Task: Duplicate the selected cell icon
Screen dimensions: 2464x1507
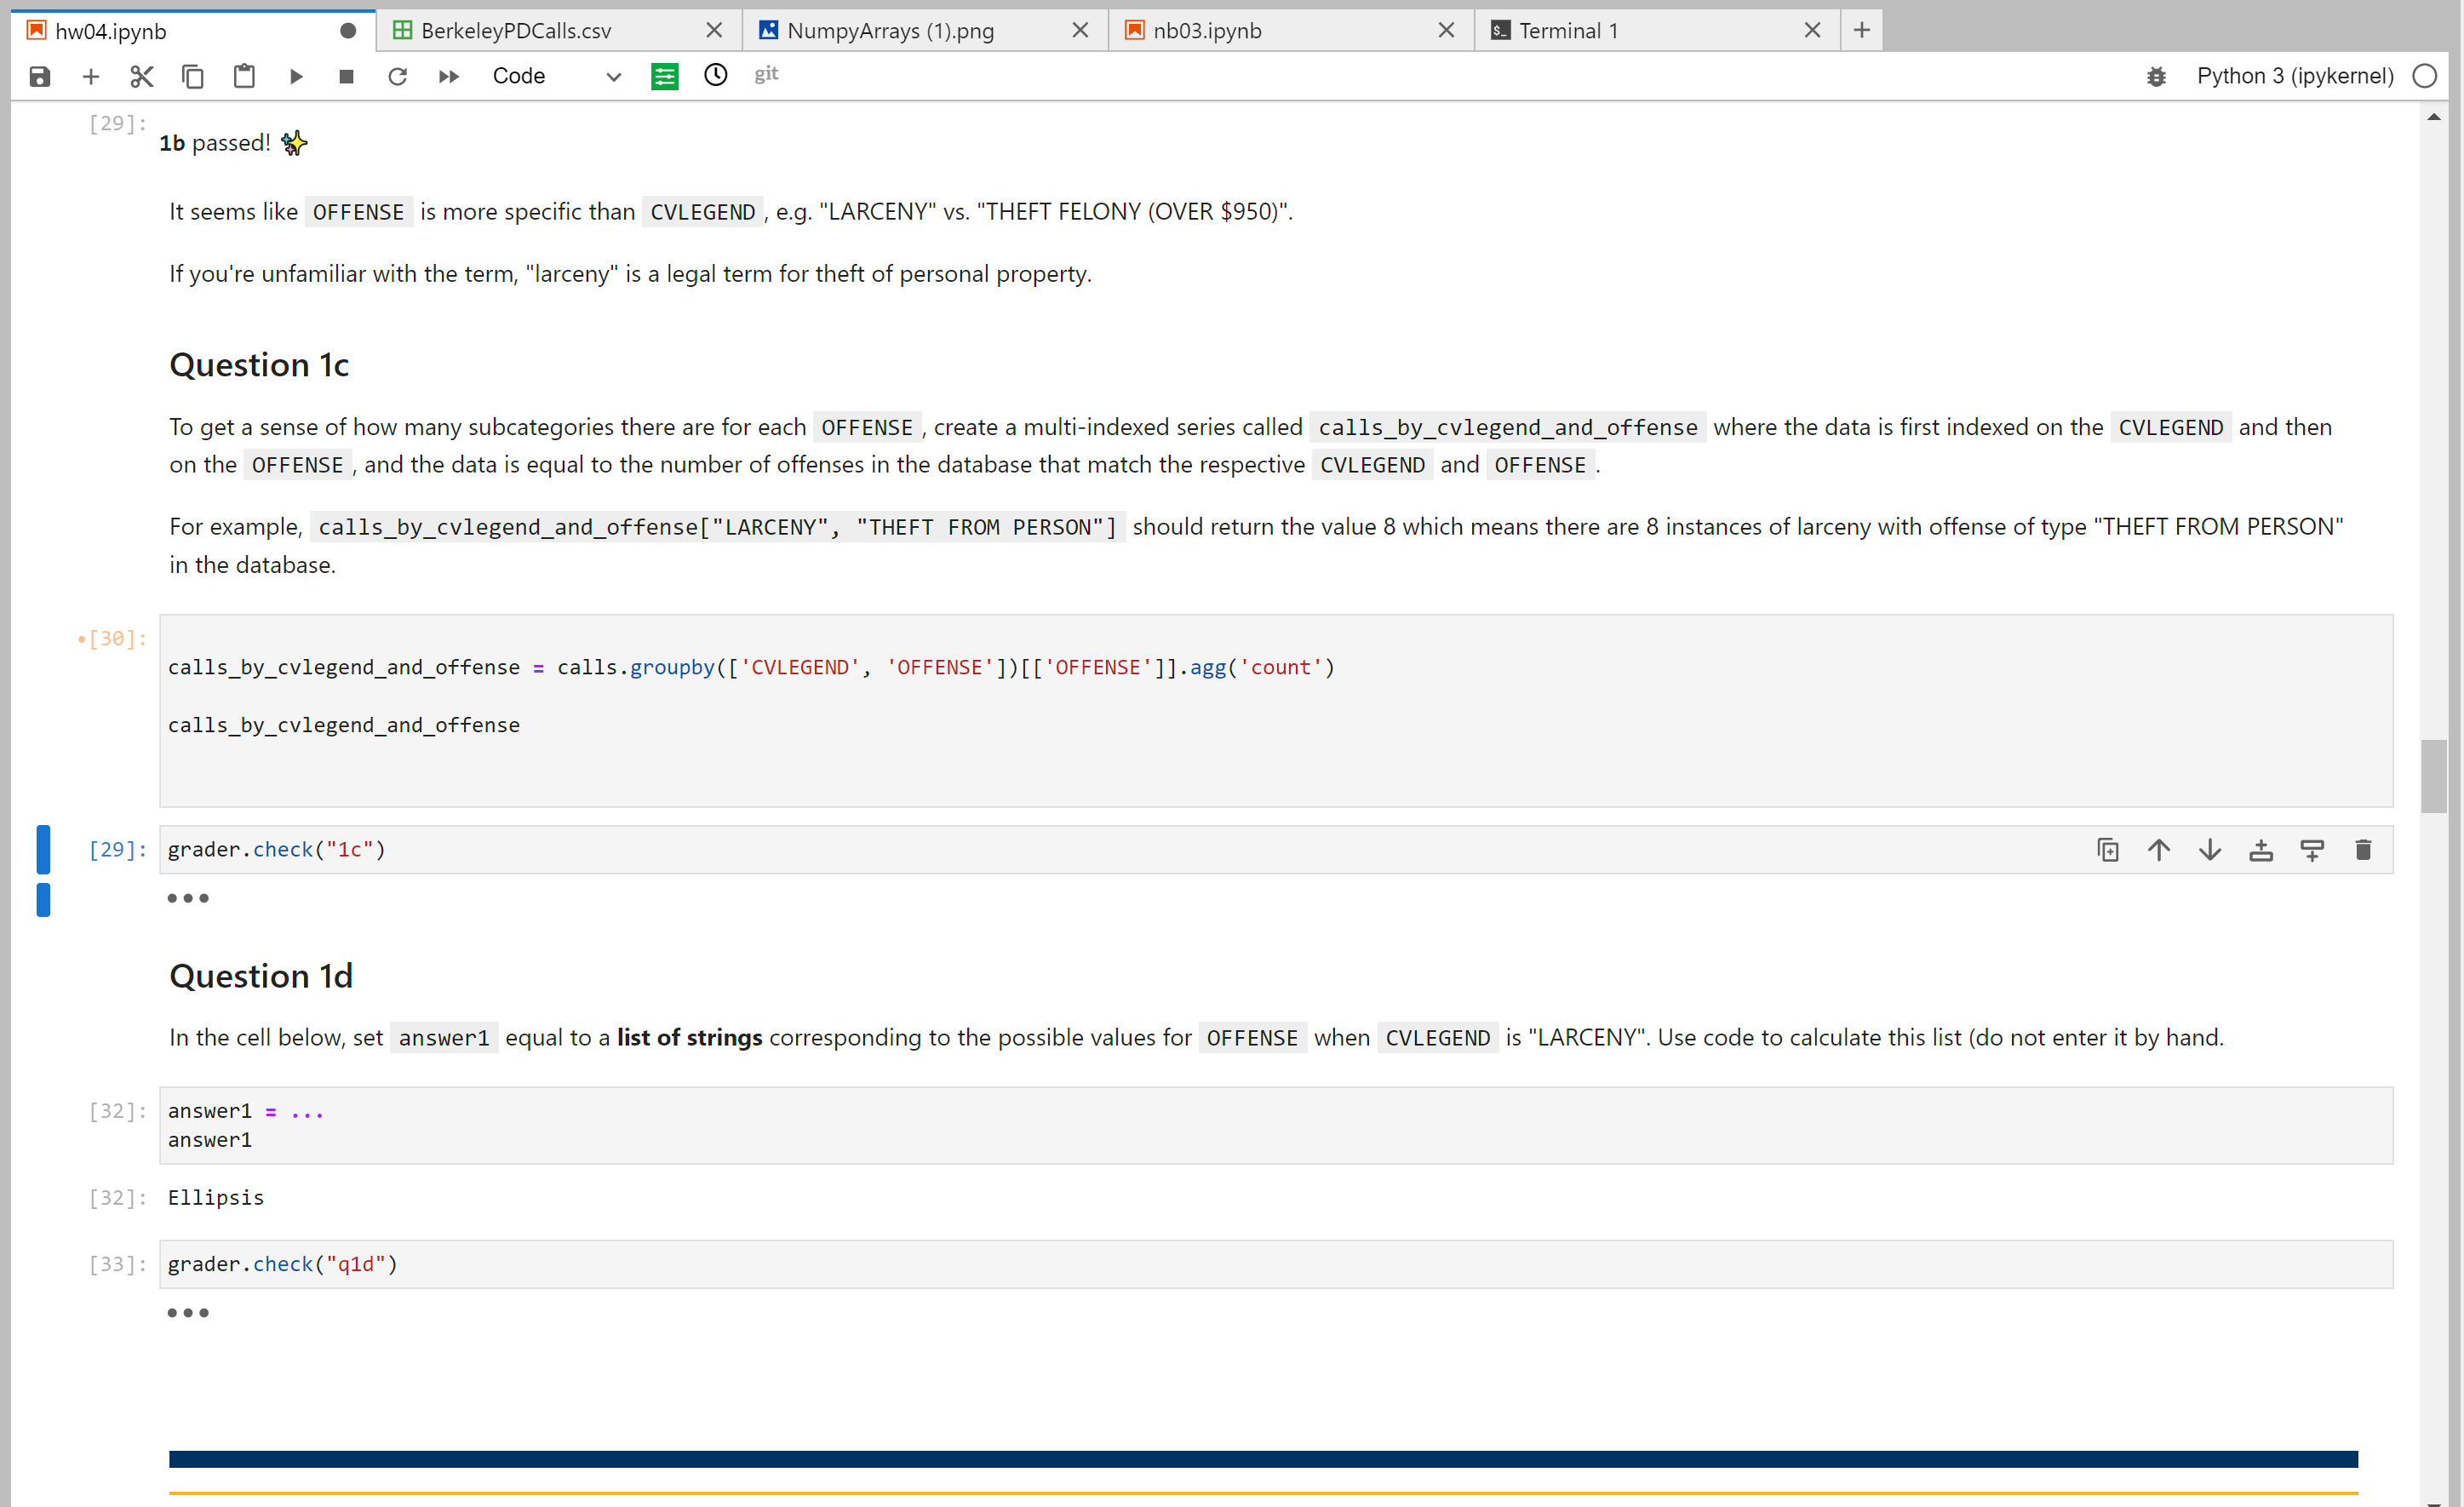Action: [2108, 850]
